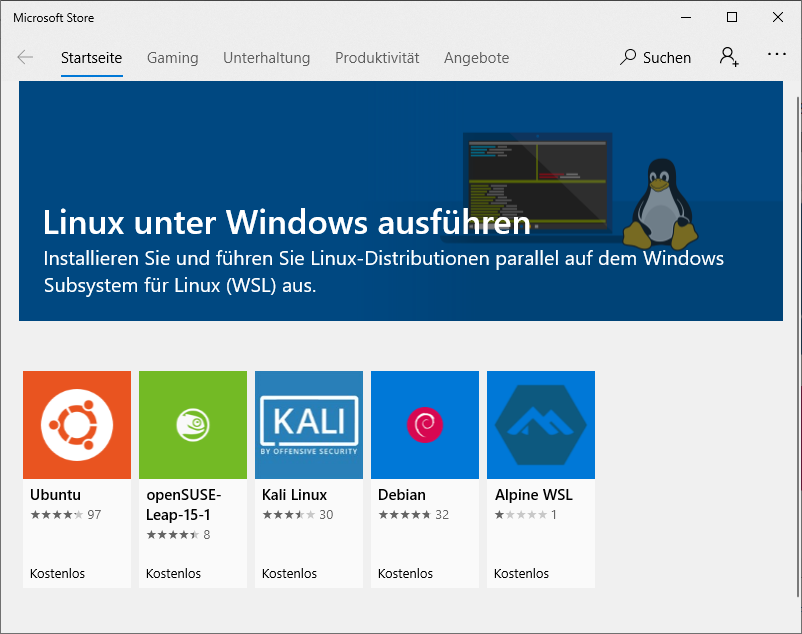Click the Ubuntu app name

point(55,495)
